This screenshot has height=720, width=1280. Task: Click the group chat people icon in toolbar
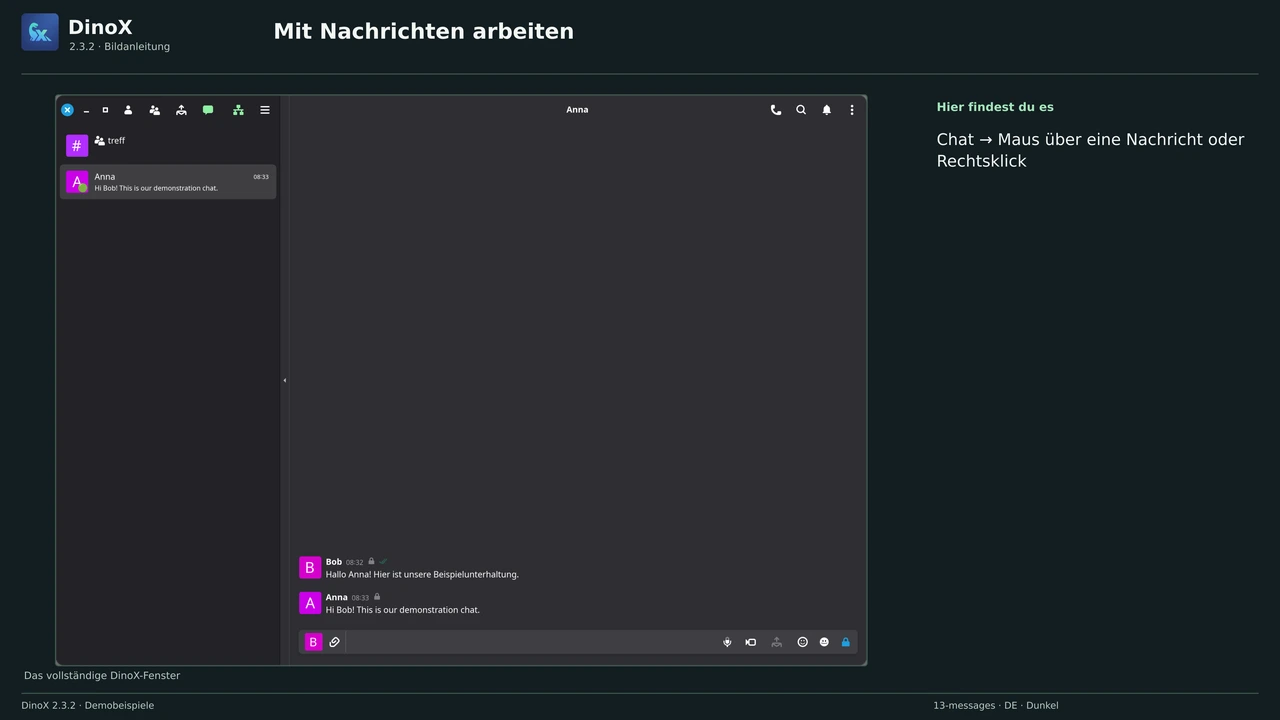pyautogui.click(x=154, y=110)
